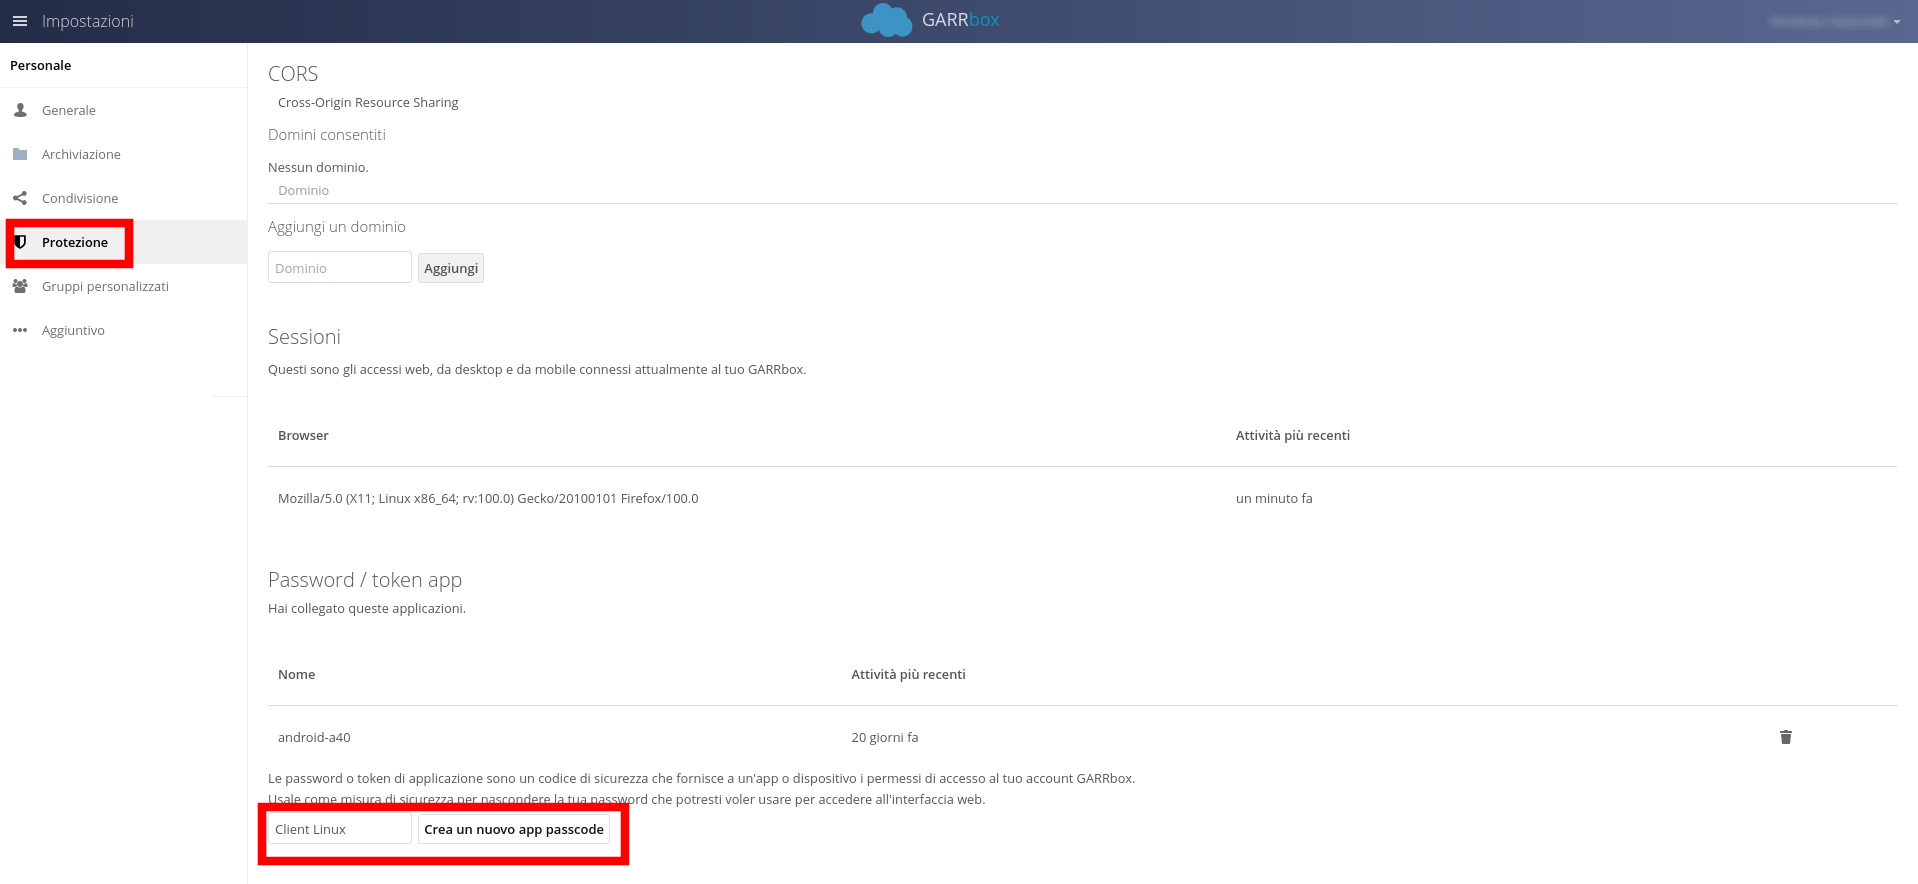Viewport: 1918px width, 884px height.
Task: Delete the android-a40 token with trash icon
Action: [1786, 737]
